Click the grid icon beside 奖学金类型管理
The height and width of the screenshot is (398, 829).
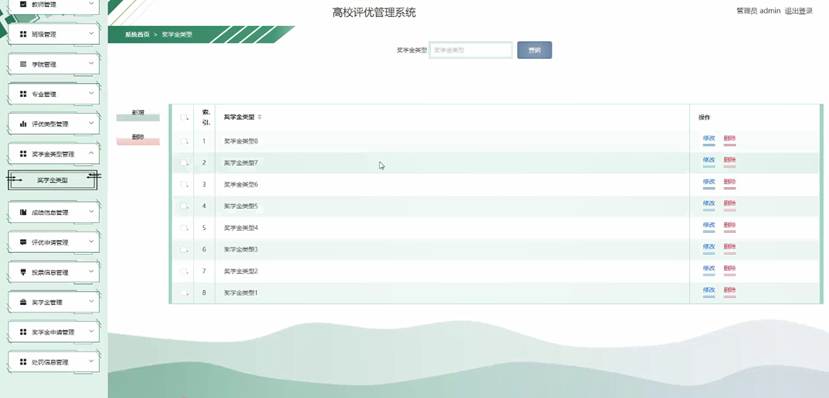coord(23,154)
